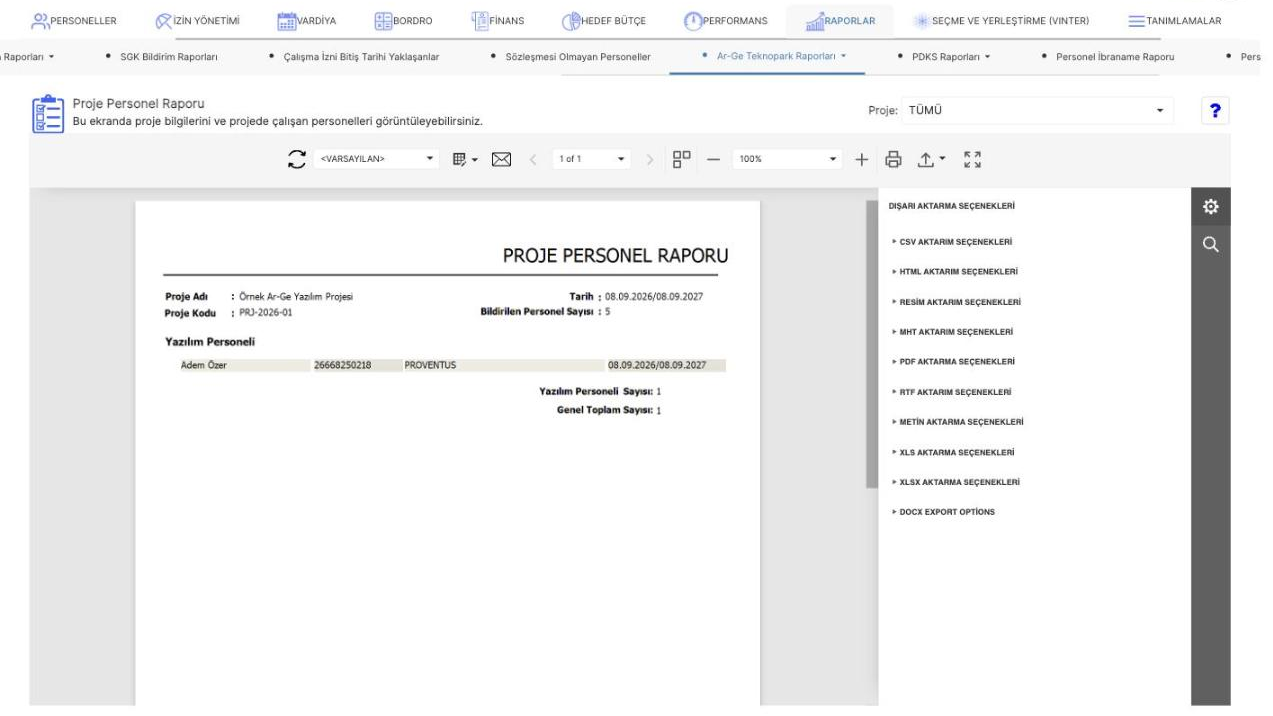Click the report preview vertical scrollbar
Screen dimensions: 1273x716
coord(872,343)
